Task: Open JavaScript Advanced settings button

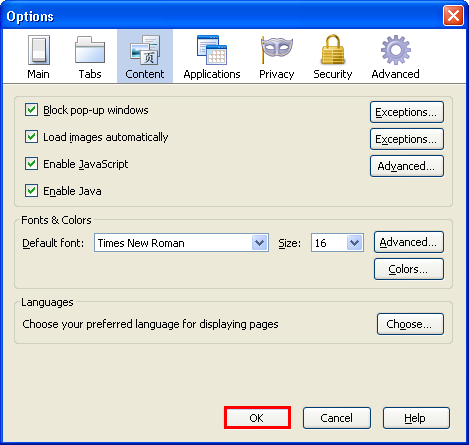Action: 407,166
